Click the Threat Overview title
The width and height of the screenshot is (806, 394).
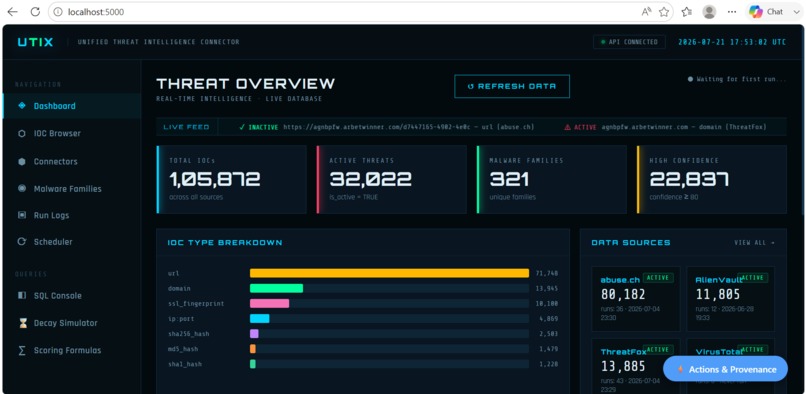245,83
